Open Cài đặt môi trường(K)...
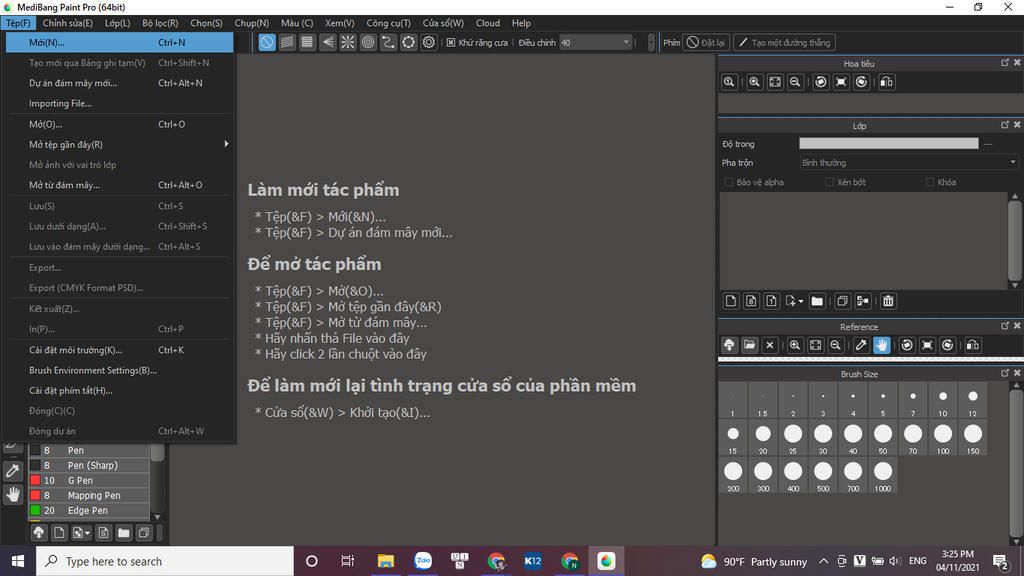 (x=120, y=350)
